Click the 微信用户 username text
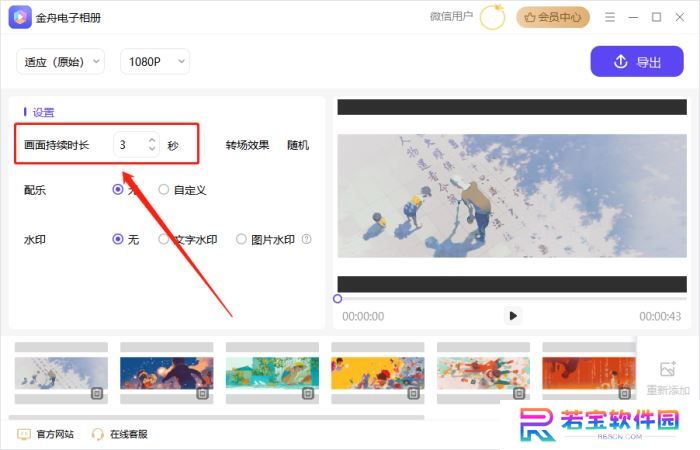This screenshot has height=450, width=700. point(451,17)
